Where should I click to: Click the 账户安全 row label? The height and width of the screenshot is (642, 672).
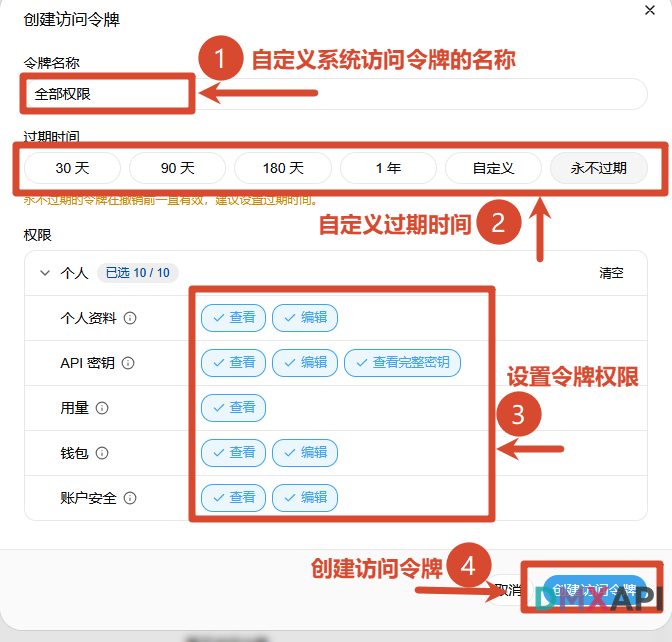[x=88, y=498]
